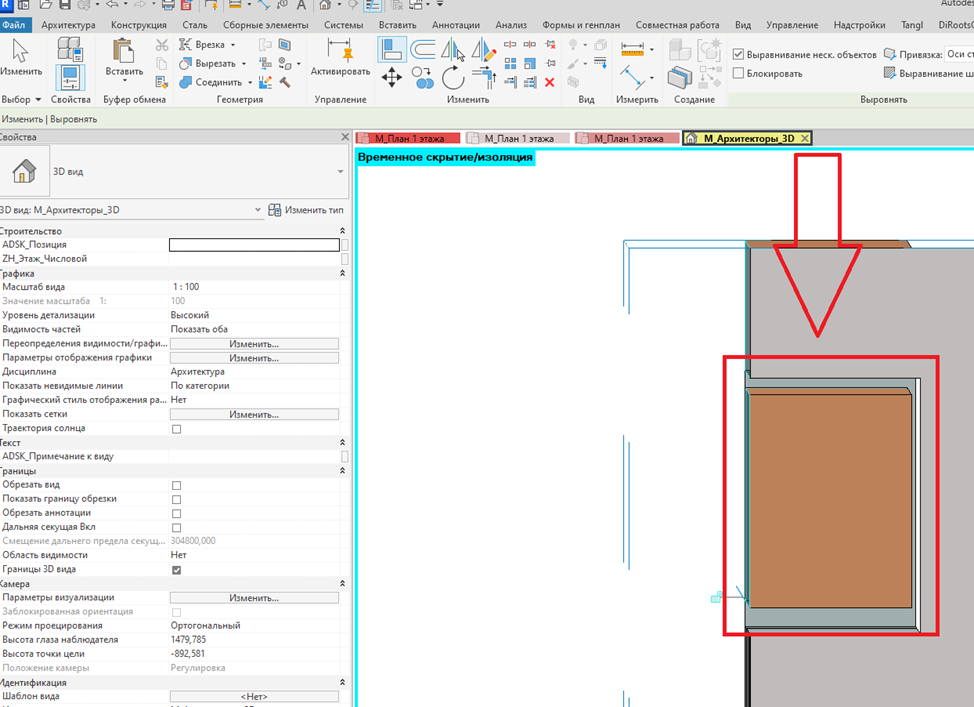Enable the Траектория солнца checkbox
The image size is (974, 707).
[x=176, y=429]
